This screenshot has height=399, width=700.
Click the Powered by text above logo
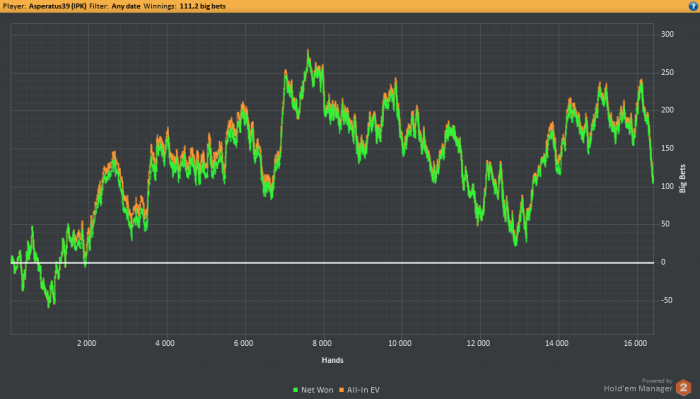pyautogui.click(x=657, y=381)
